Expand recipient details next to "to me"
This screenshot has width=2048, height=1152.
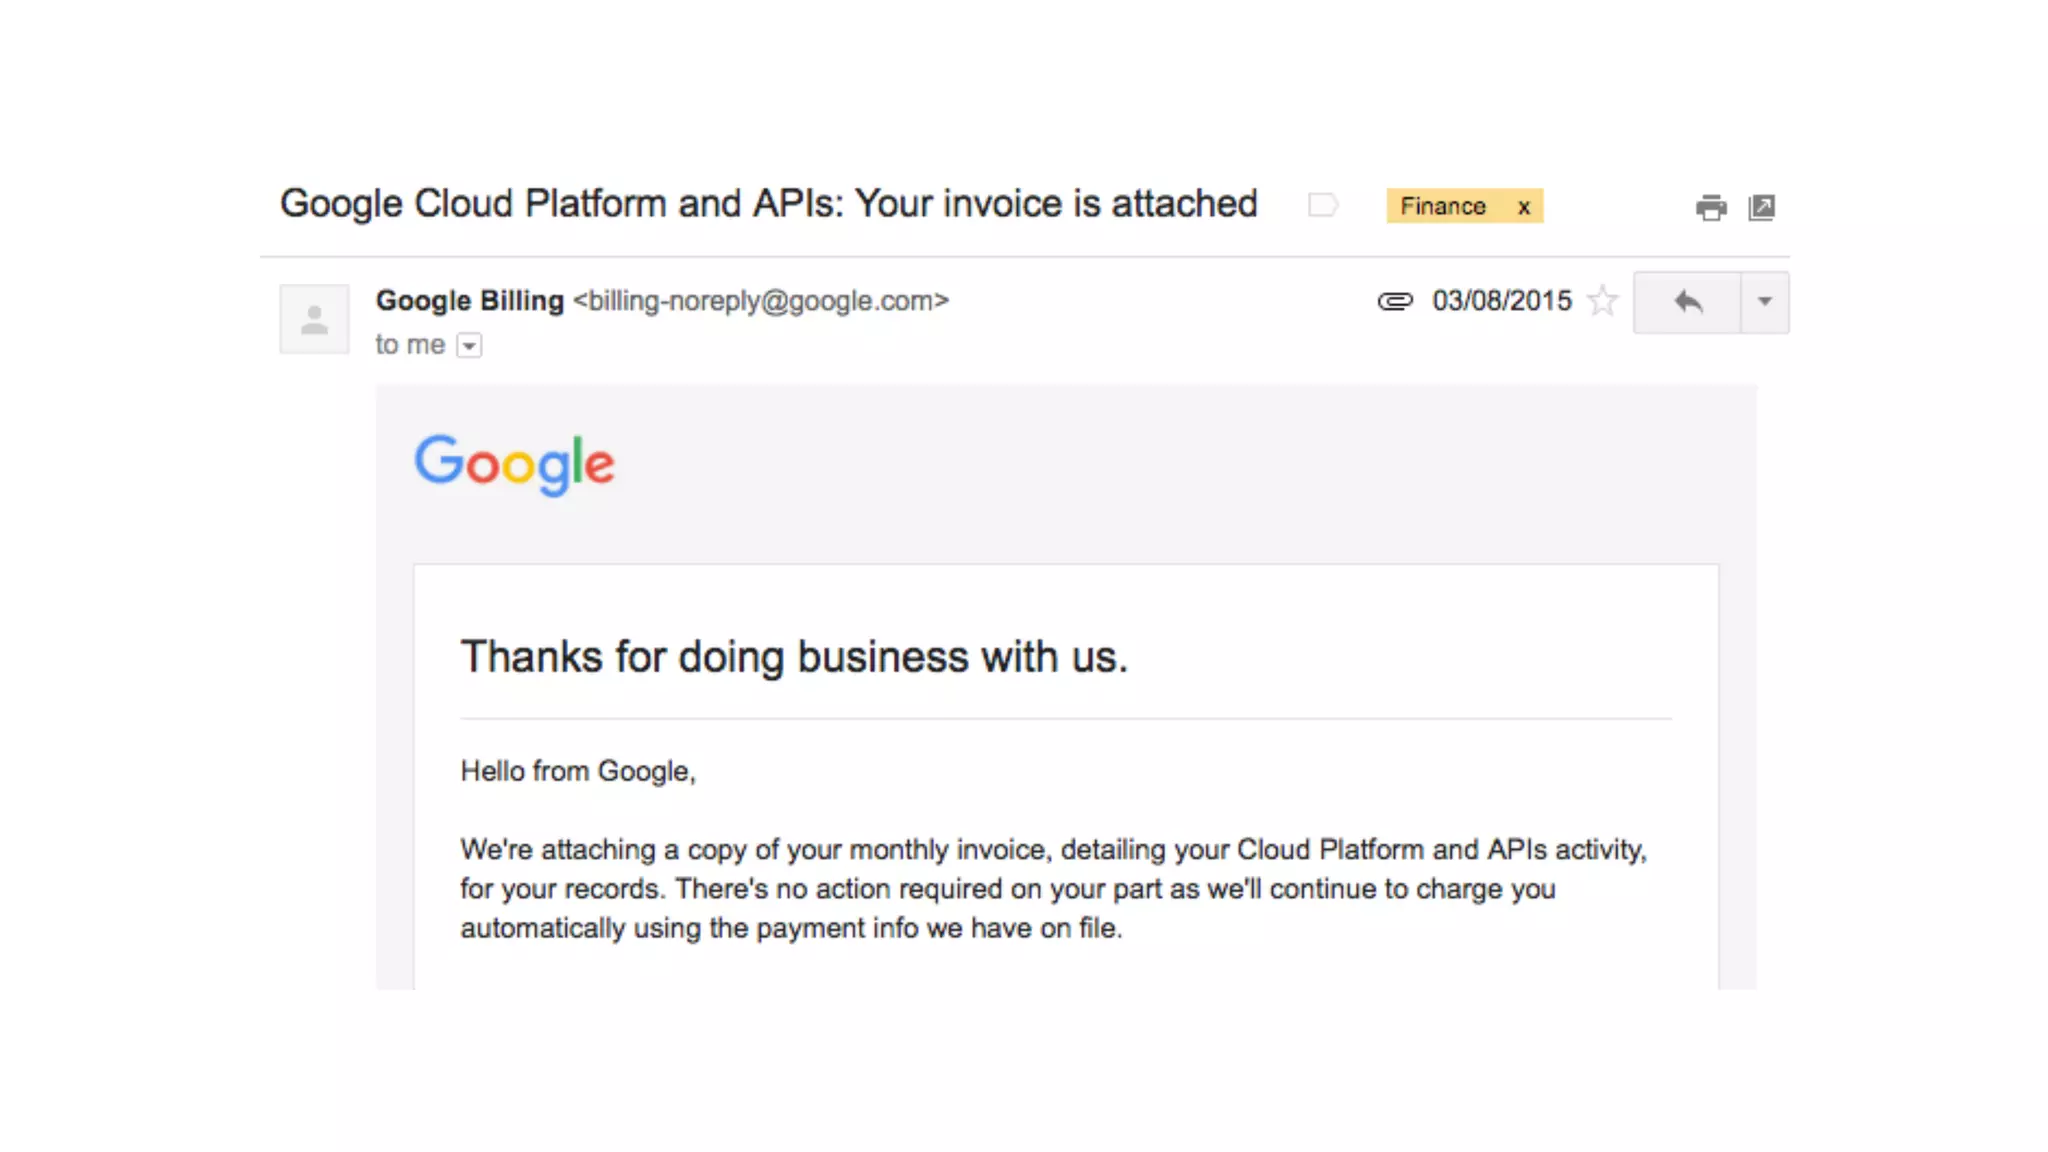click(x=469, y=346)
